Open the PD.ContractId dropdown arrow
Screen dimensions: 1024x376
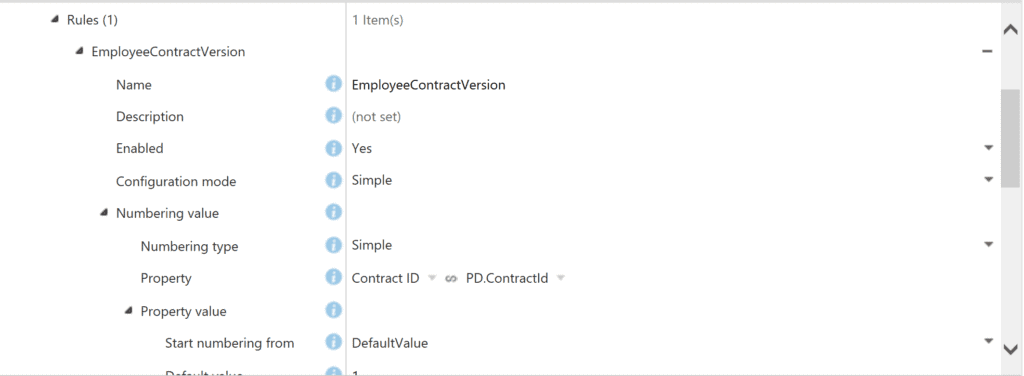560,279
